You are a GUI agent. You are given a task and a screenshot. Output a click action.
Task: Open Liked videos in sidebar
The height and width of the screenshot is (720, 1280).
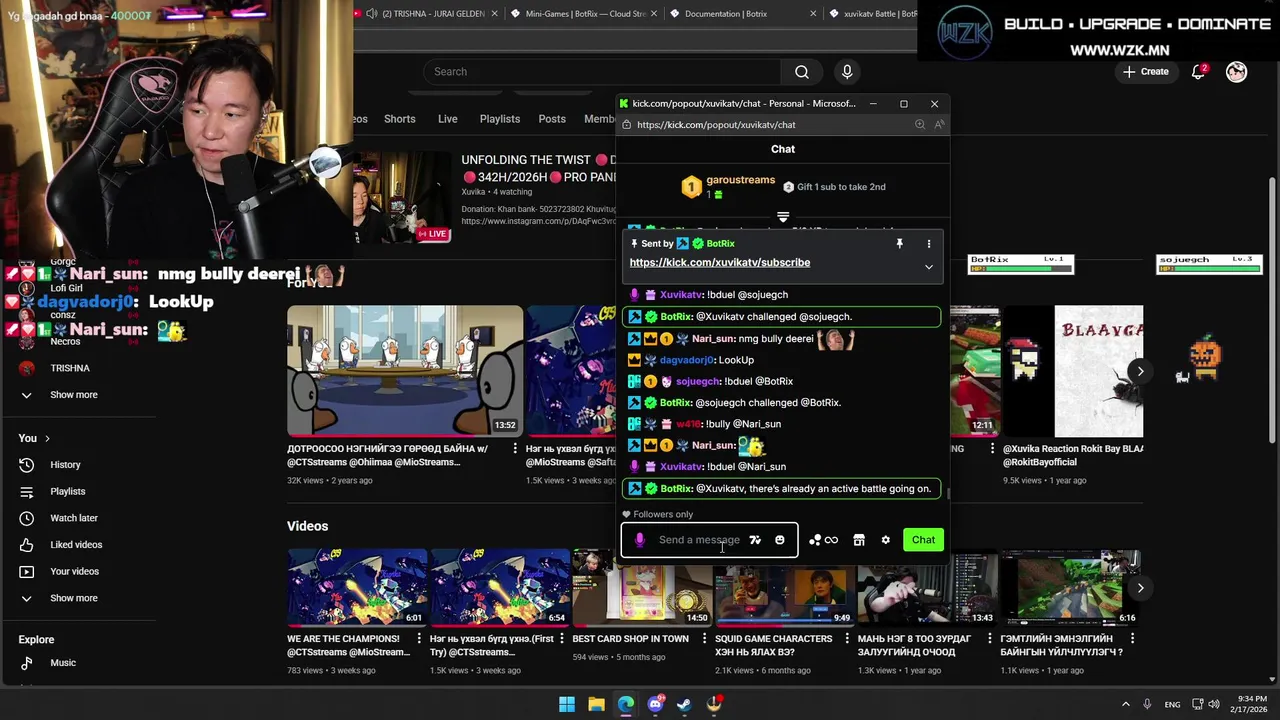(x=76, y=545)
